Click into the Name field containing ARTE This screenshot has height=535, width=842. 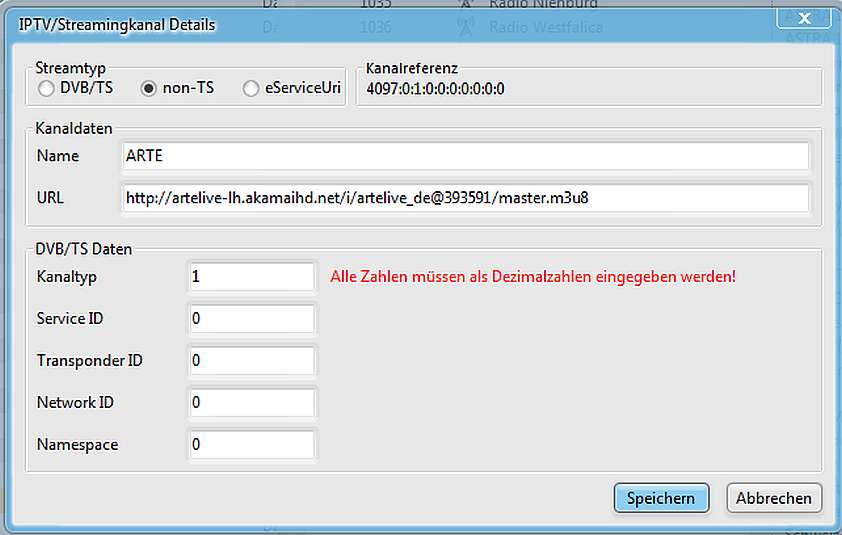point(464,156)
